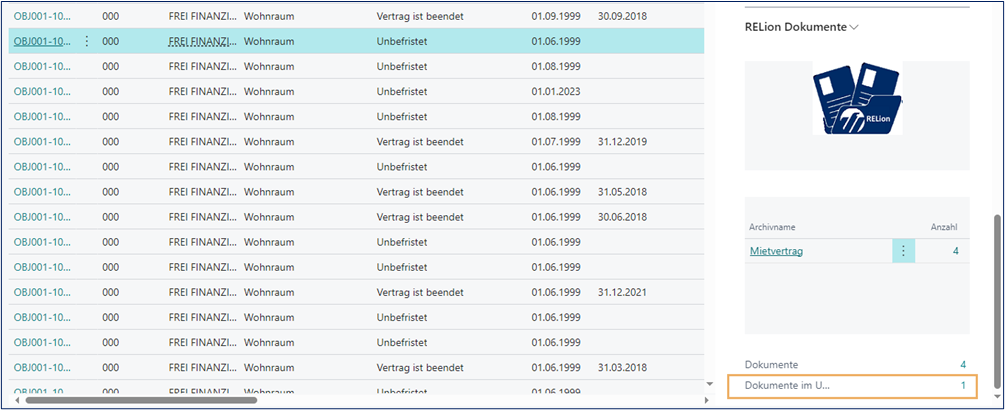Click the Anzahl column header
1005x410 pixels.
click(944, 227)
